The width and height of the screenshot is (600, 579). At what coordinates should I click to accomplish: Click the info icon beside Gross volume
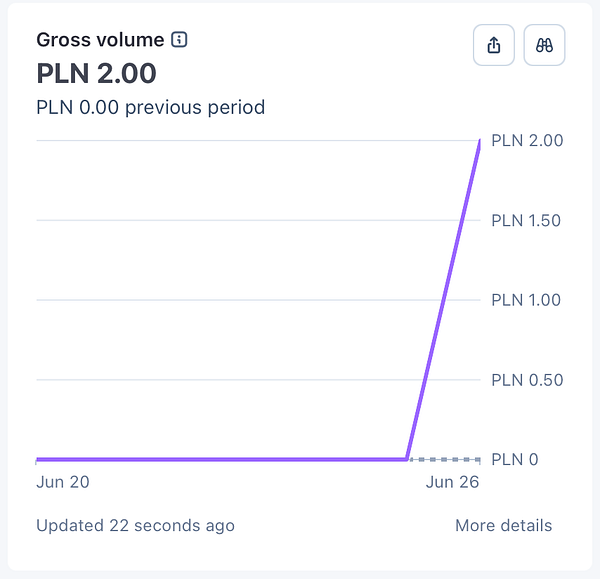click(179, 39)
